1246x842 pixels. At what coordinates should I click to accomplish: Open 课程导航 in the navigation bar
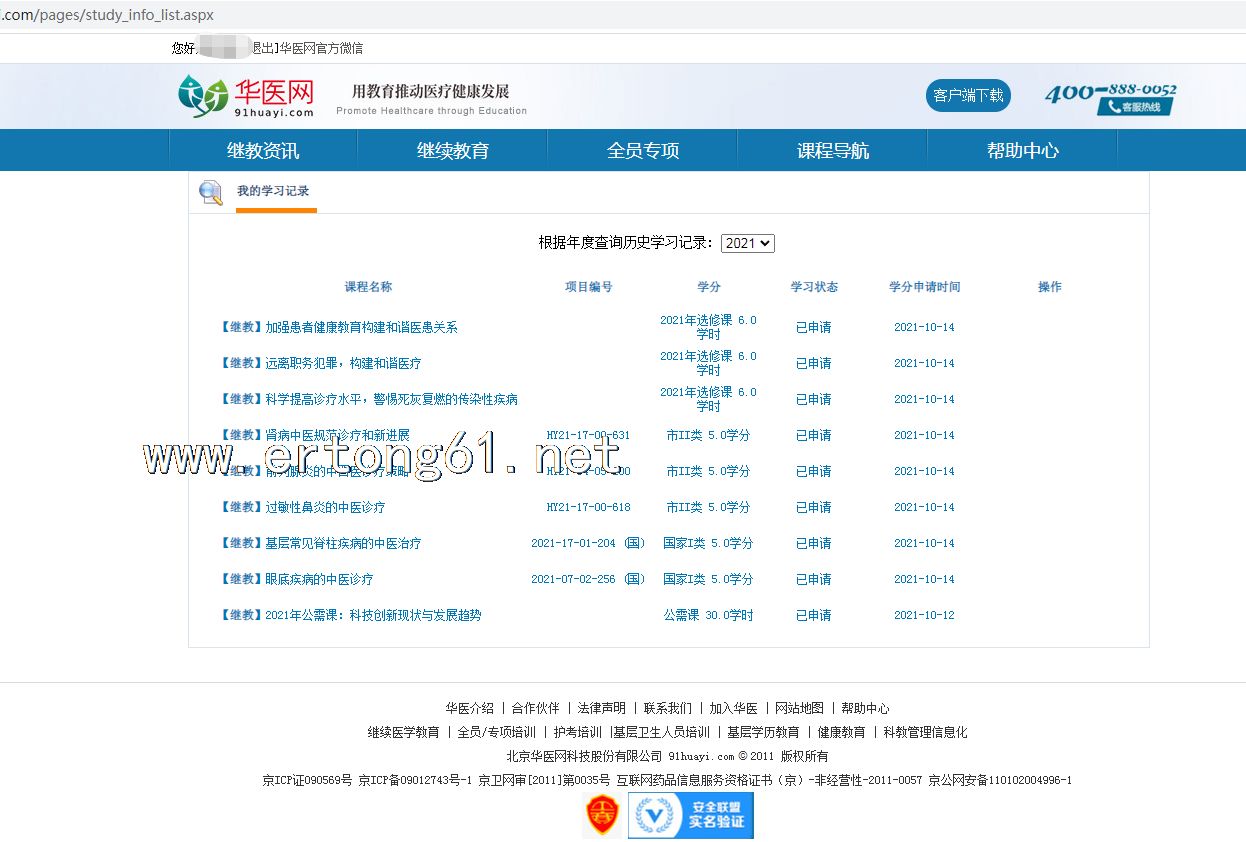833,151
